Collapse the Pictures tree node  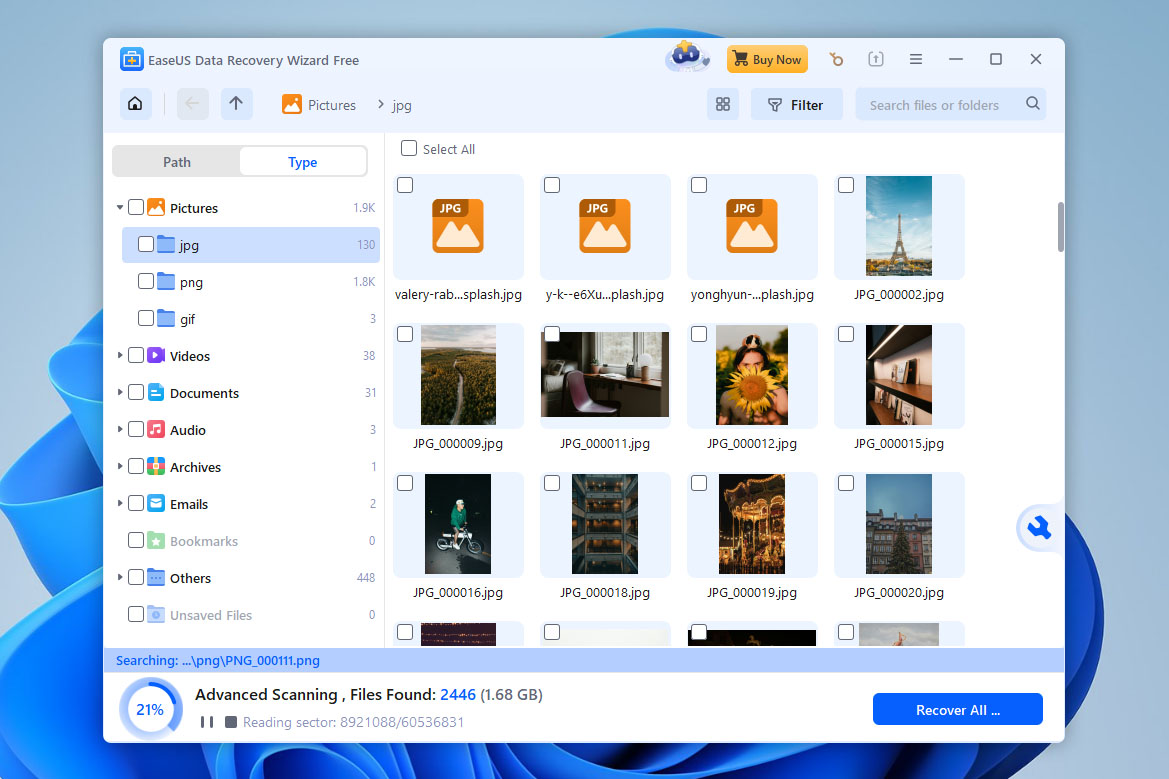click(122, 207)
